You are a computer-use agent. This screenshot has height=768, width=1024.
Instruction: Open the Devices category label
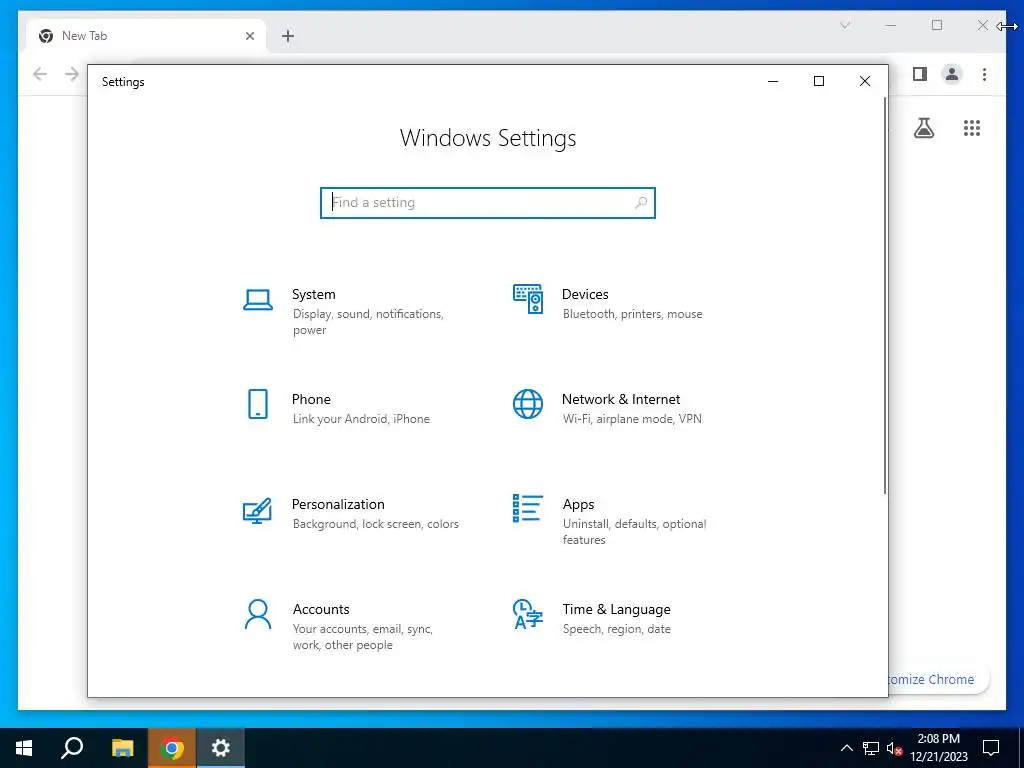point(585,295)
